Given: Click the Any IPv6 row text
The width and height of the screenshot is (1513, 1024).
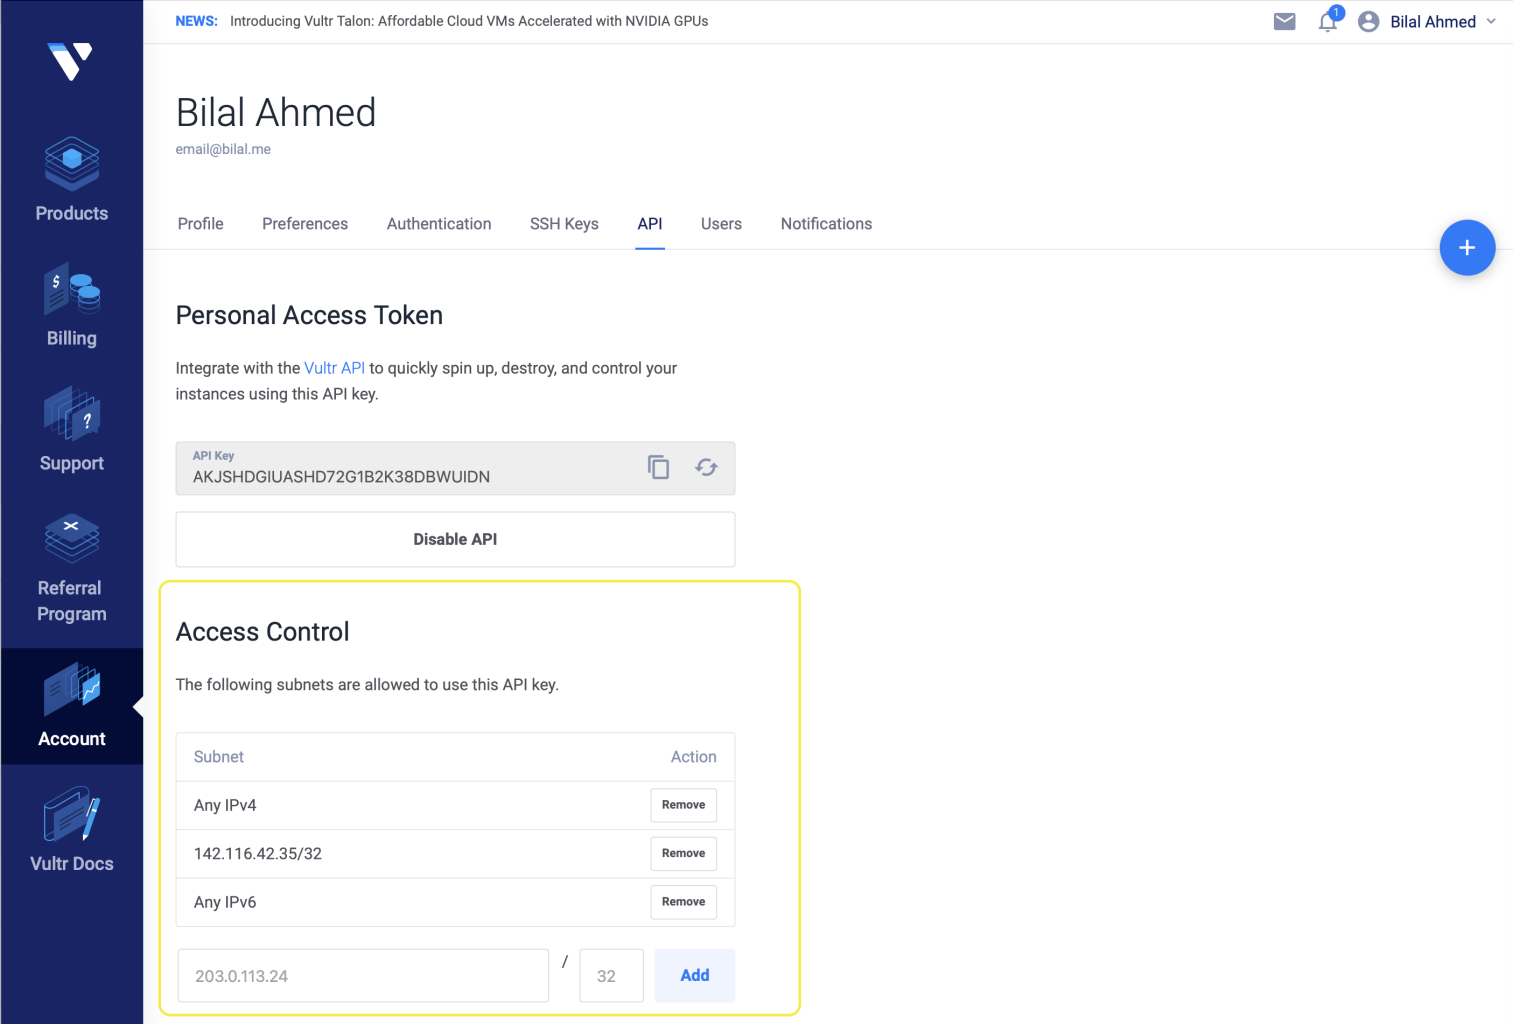Looking at the screenshot, I should (x=225, y=902).
